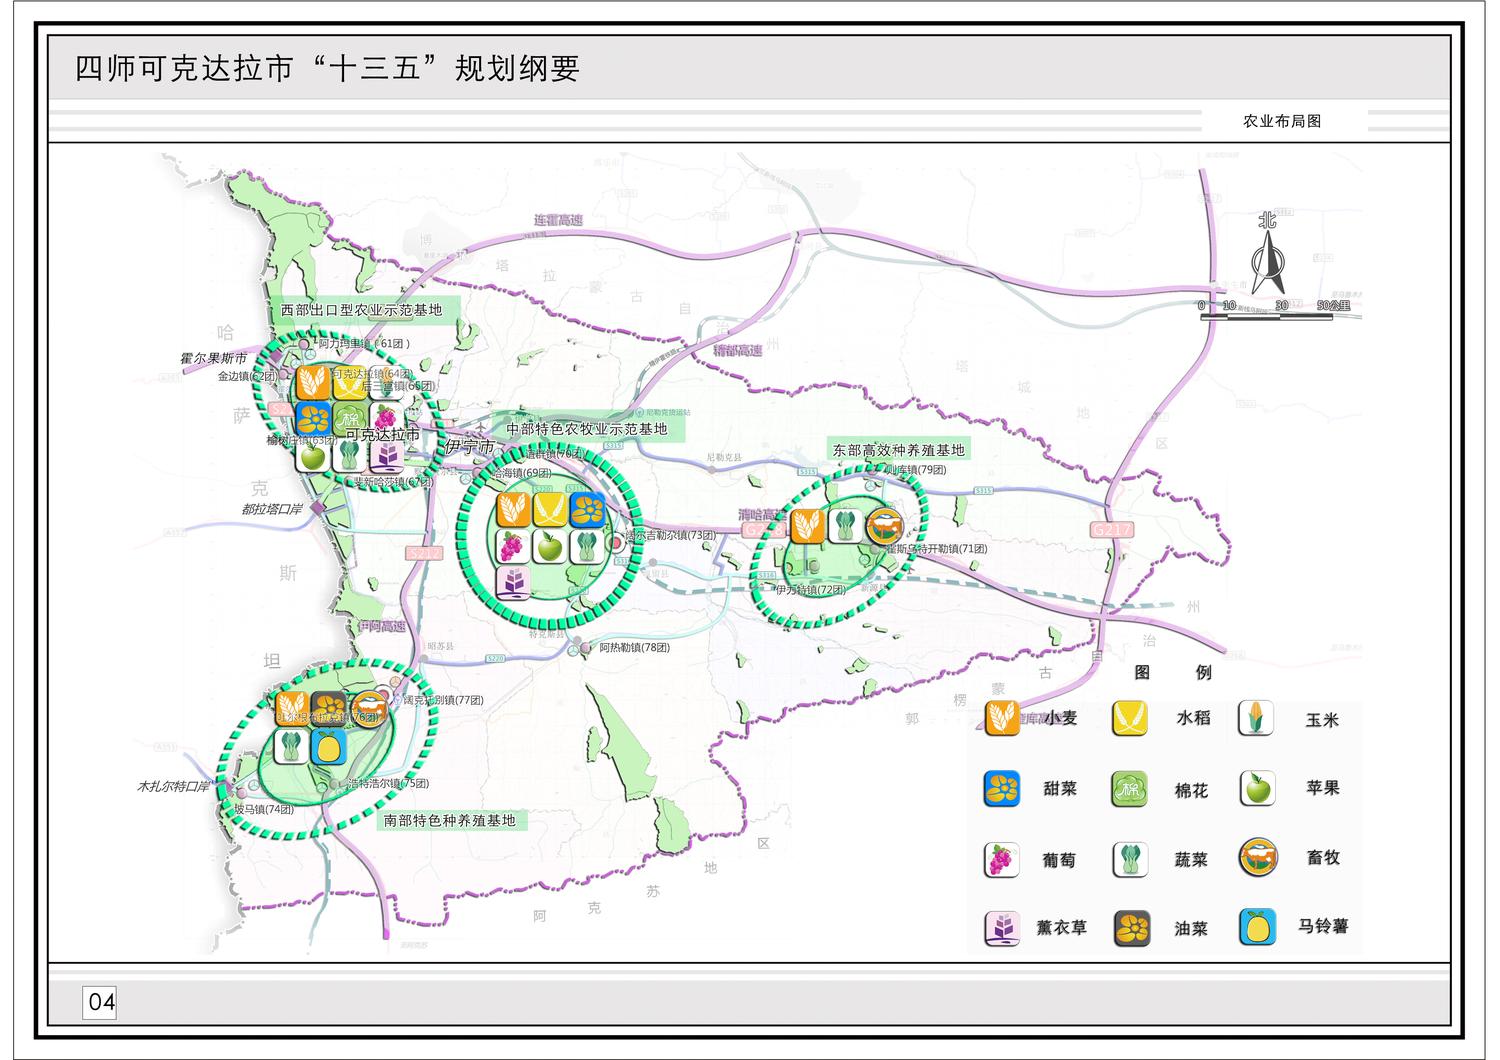
Task: Click the 中部特色农牧业示范基地 label
Action: 587,429
